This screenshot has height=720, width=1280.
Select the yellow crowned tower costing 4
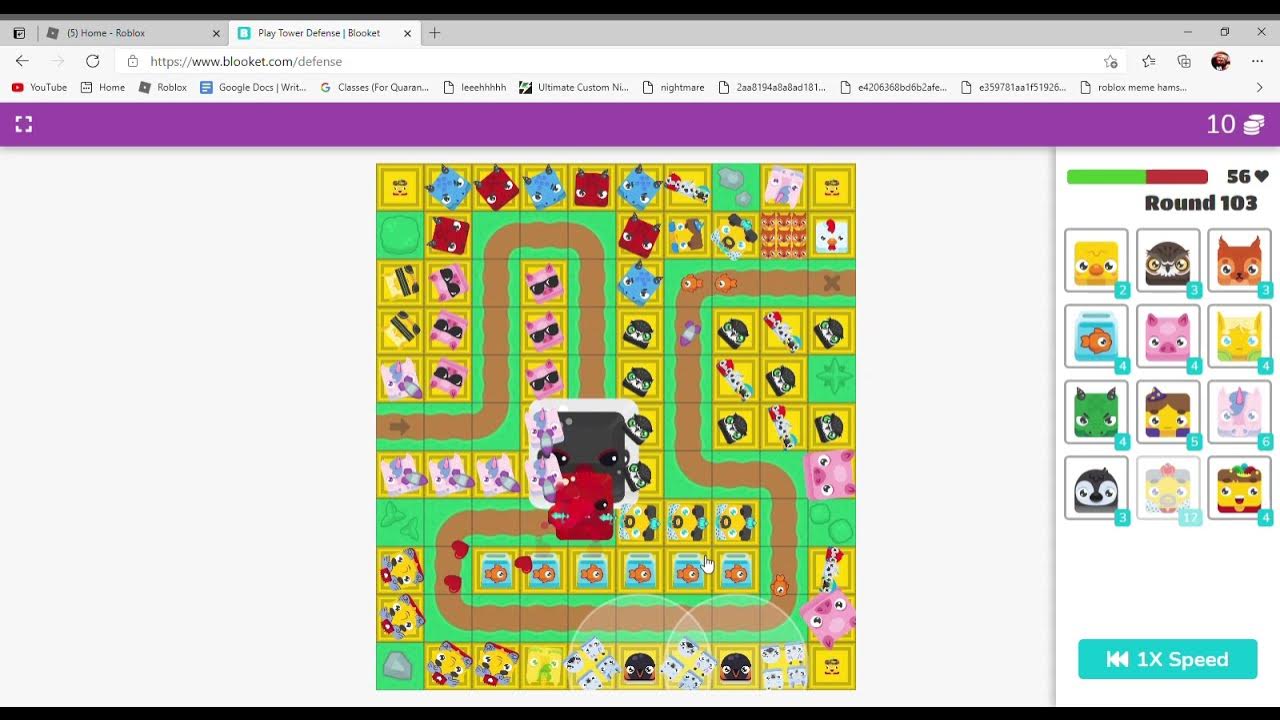click(1239, 337)
